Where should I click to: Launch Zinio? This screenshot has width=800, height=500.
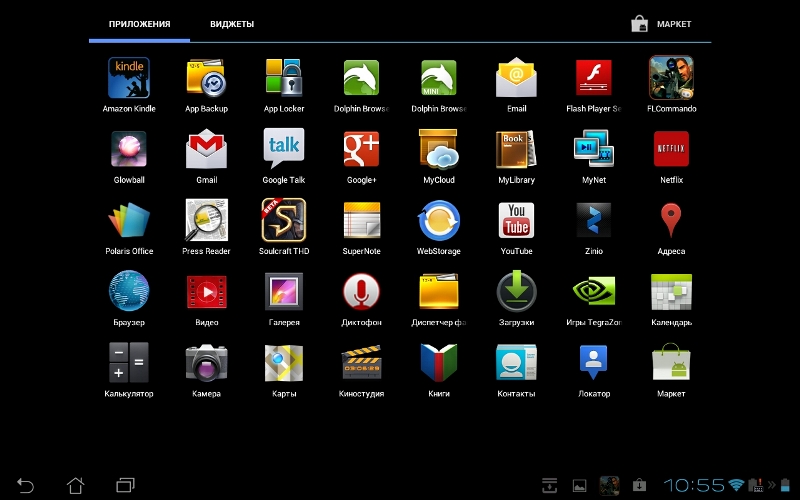point(594,220)
